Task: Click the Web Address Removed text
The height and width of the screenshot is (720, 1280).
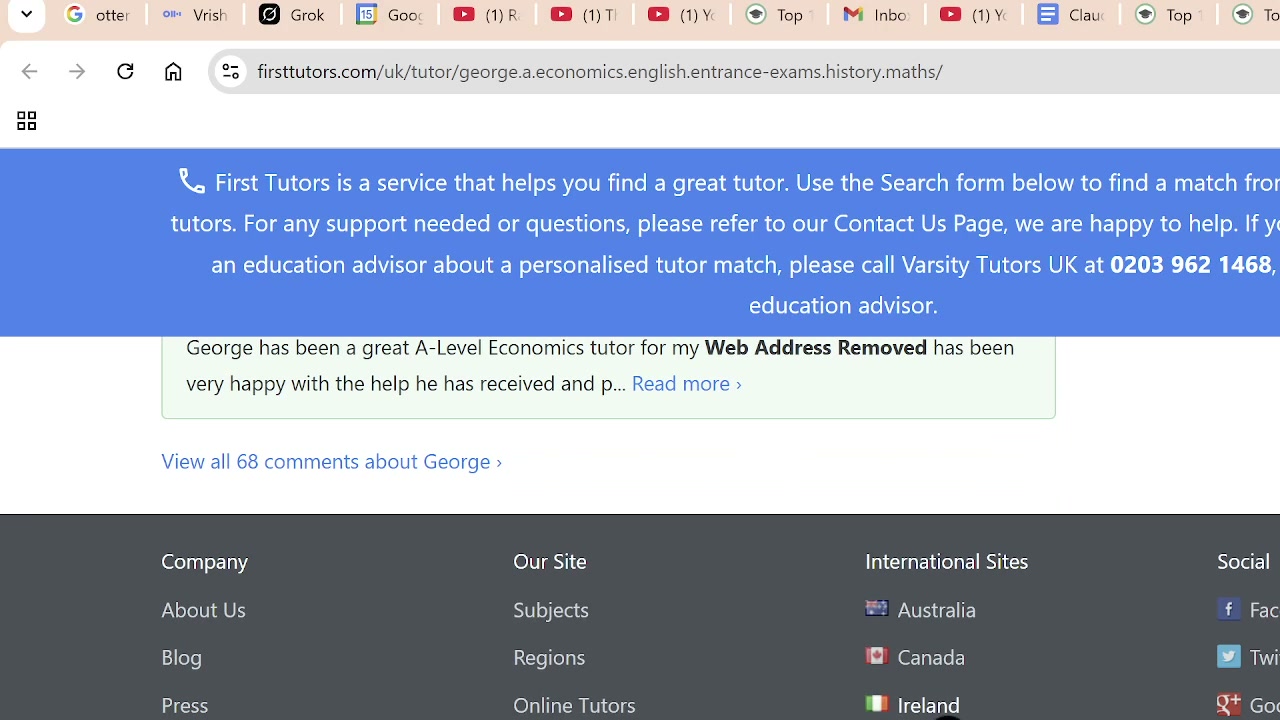Action: 816,347
